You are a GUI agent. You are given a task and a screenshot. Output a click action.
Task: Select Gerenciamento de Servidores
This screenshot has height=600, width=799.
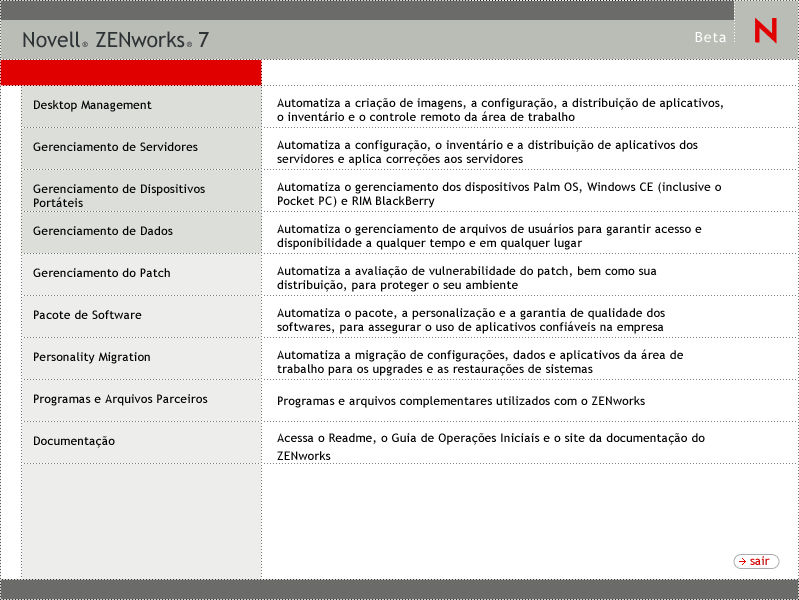tap(142, 148)
